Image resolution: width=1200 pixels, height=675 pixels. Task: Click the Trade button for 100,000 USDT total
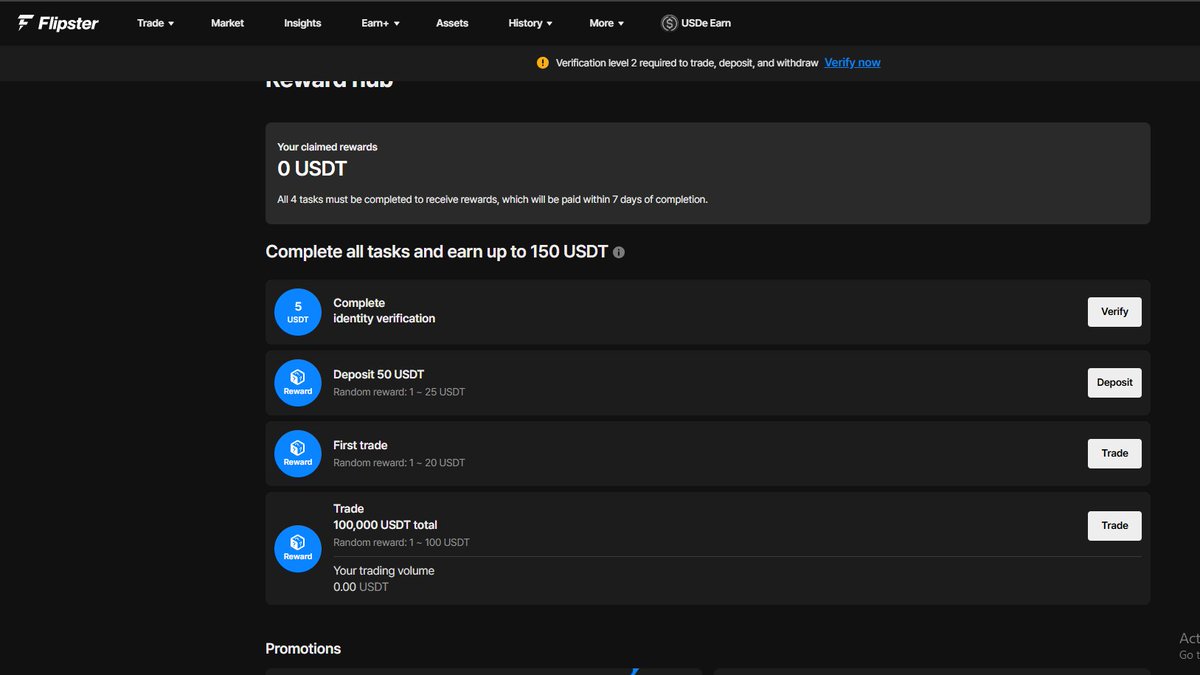(1114, 525)
